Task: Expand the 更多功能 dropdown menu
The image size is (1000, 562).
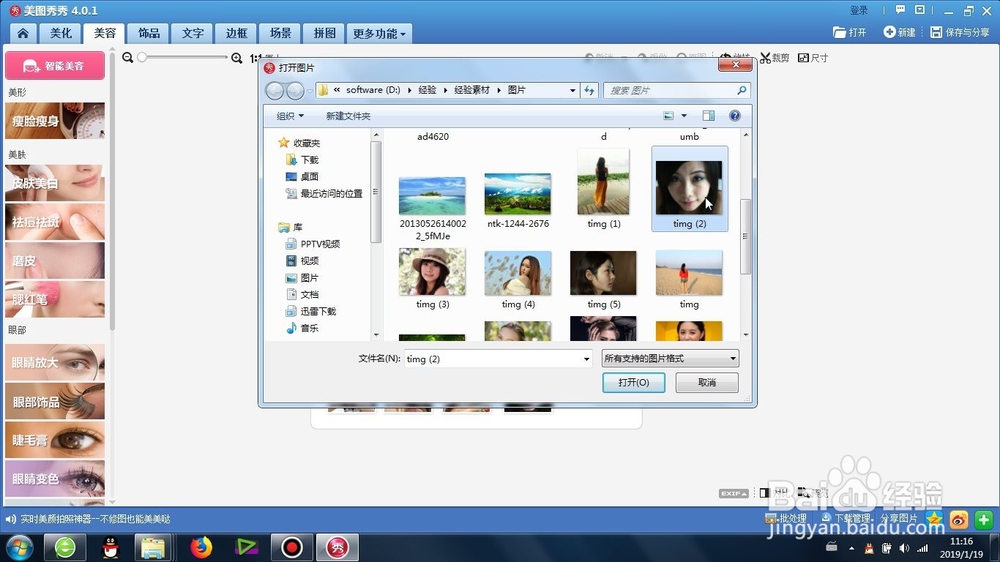Action: click(x=379, y=33)
